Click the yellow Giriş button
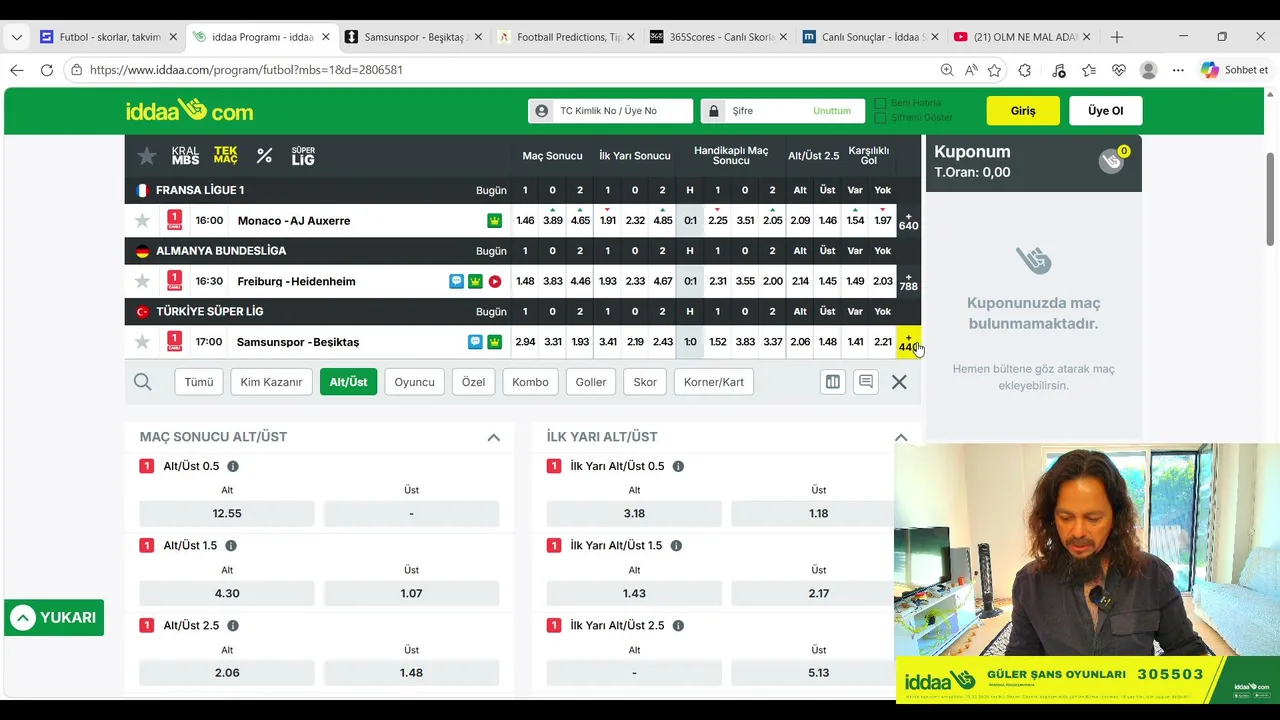1280x720 pixels. click(x=1023, y=111)
